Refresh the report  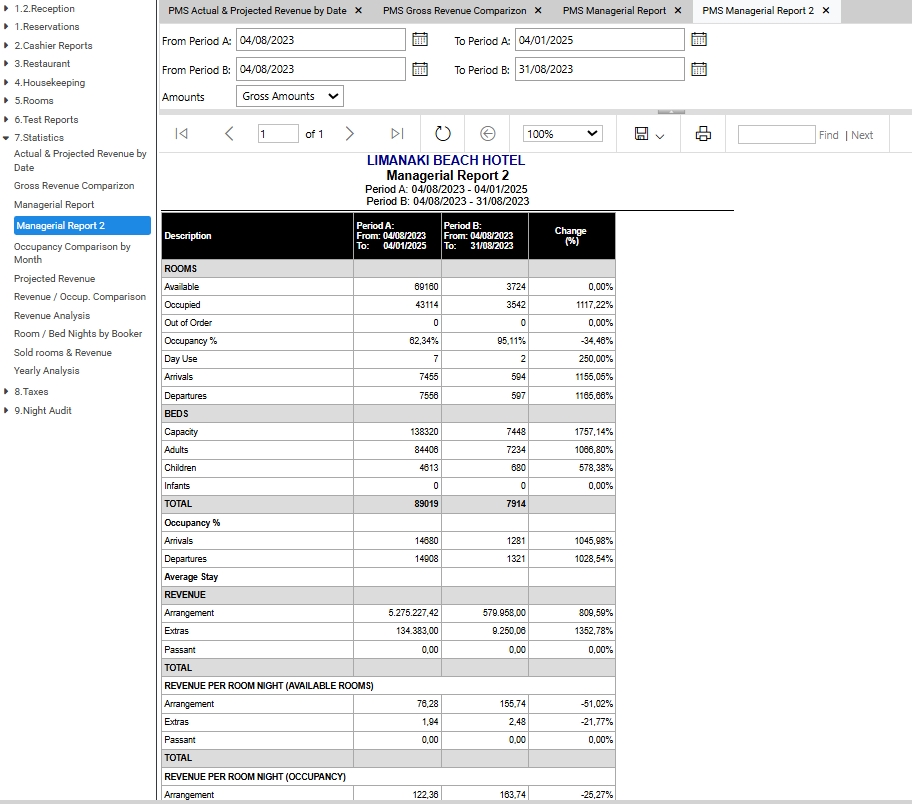pos(443,134)
